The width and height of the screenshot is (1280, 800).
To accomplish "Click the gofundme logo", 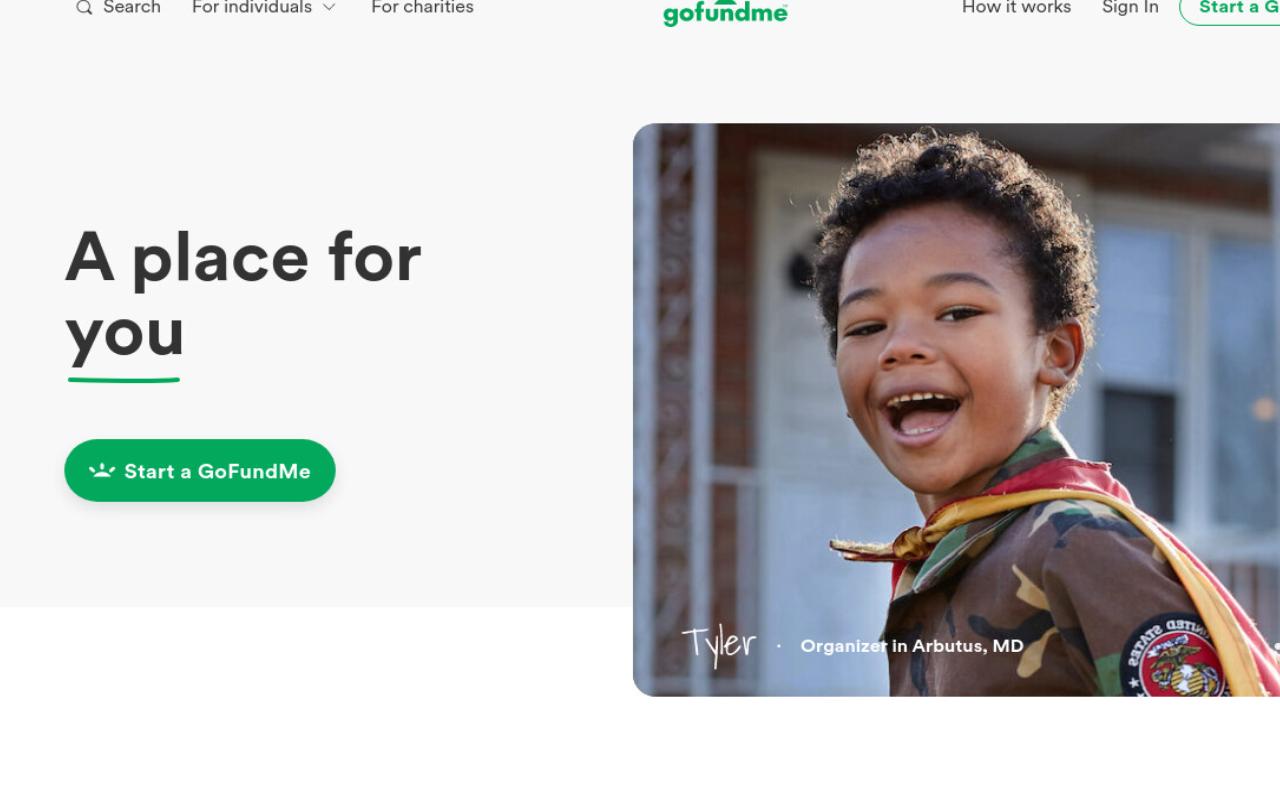I will click(725, 12).
